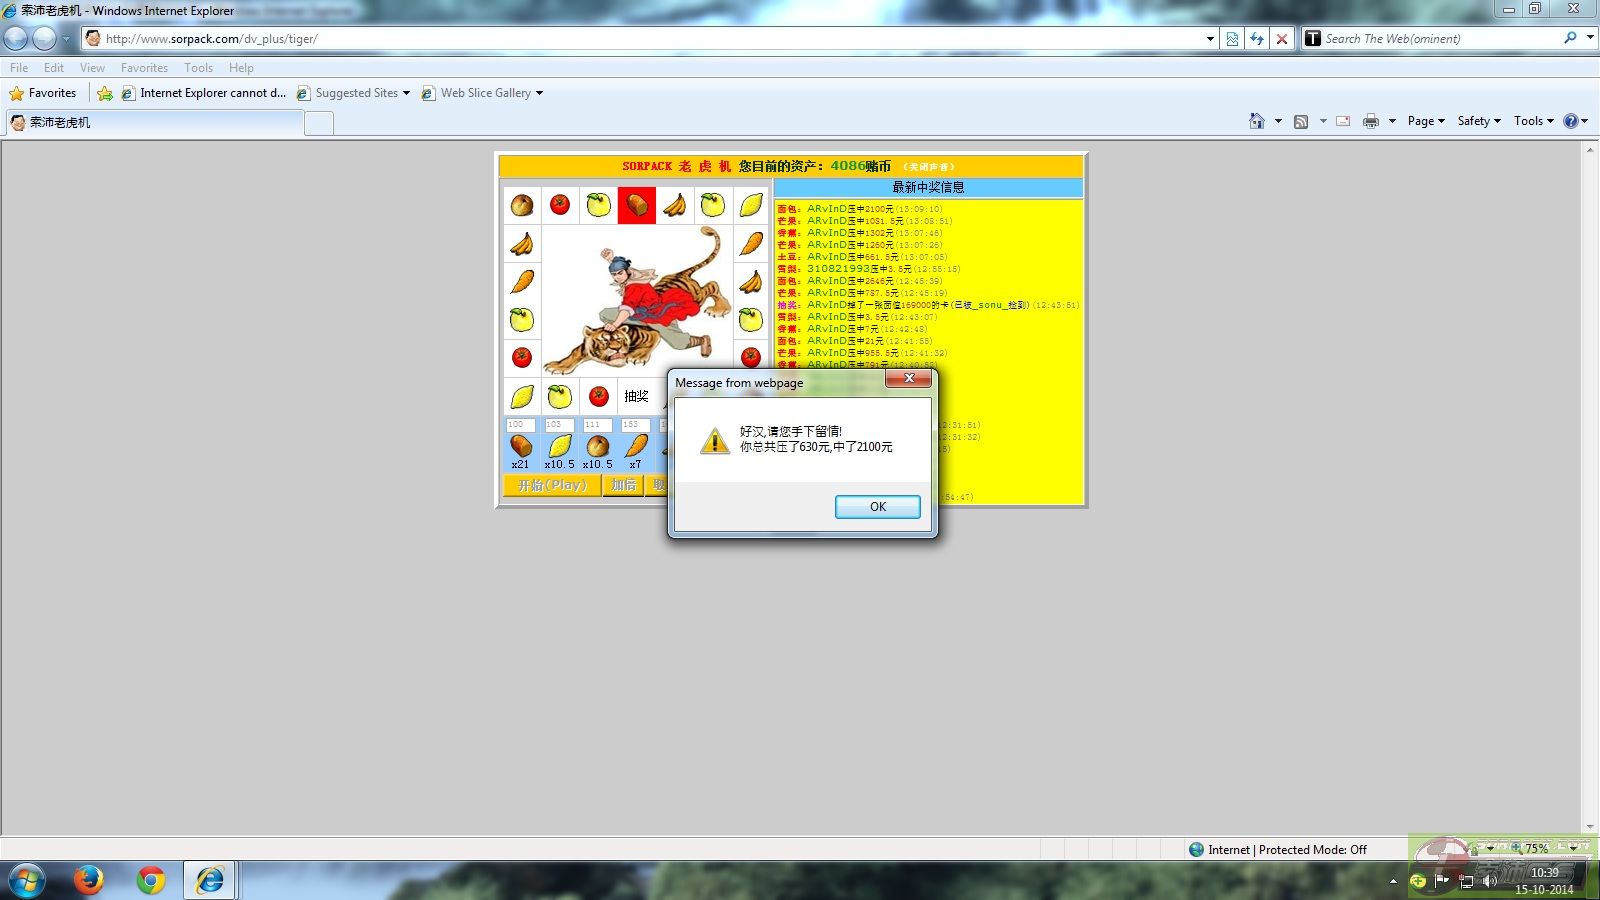Launch Chrome from the taskbar
The height and width of the screenshot is (900, 1600).
151,880
